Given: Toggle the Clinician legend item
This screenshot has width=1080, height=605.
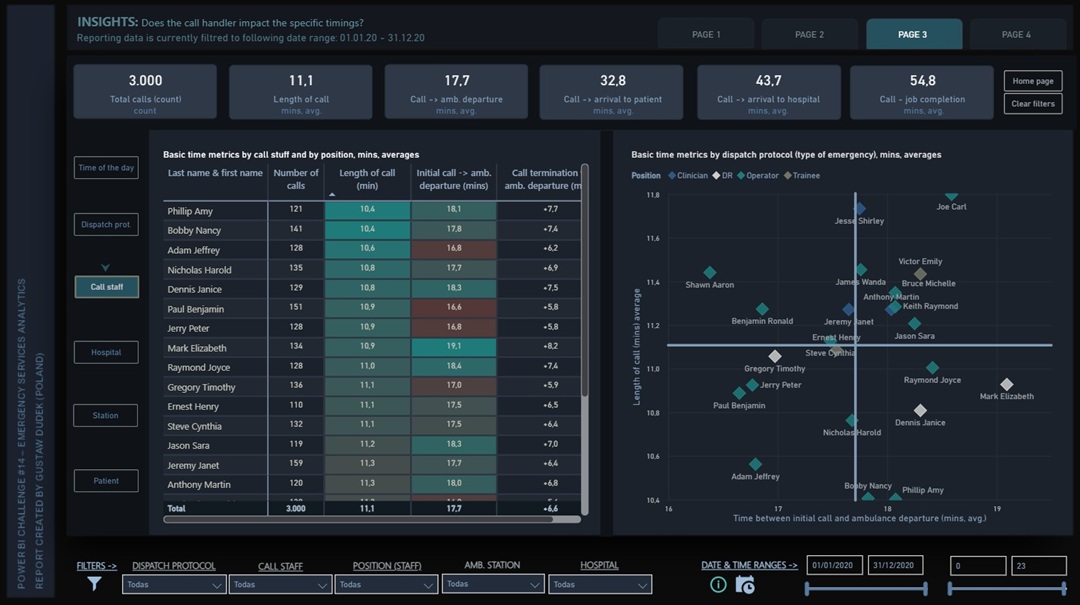Looking at the screenshot, I should (686, 176).
